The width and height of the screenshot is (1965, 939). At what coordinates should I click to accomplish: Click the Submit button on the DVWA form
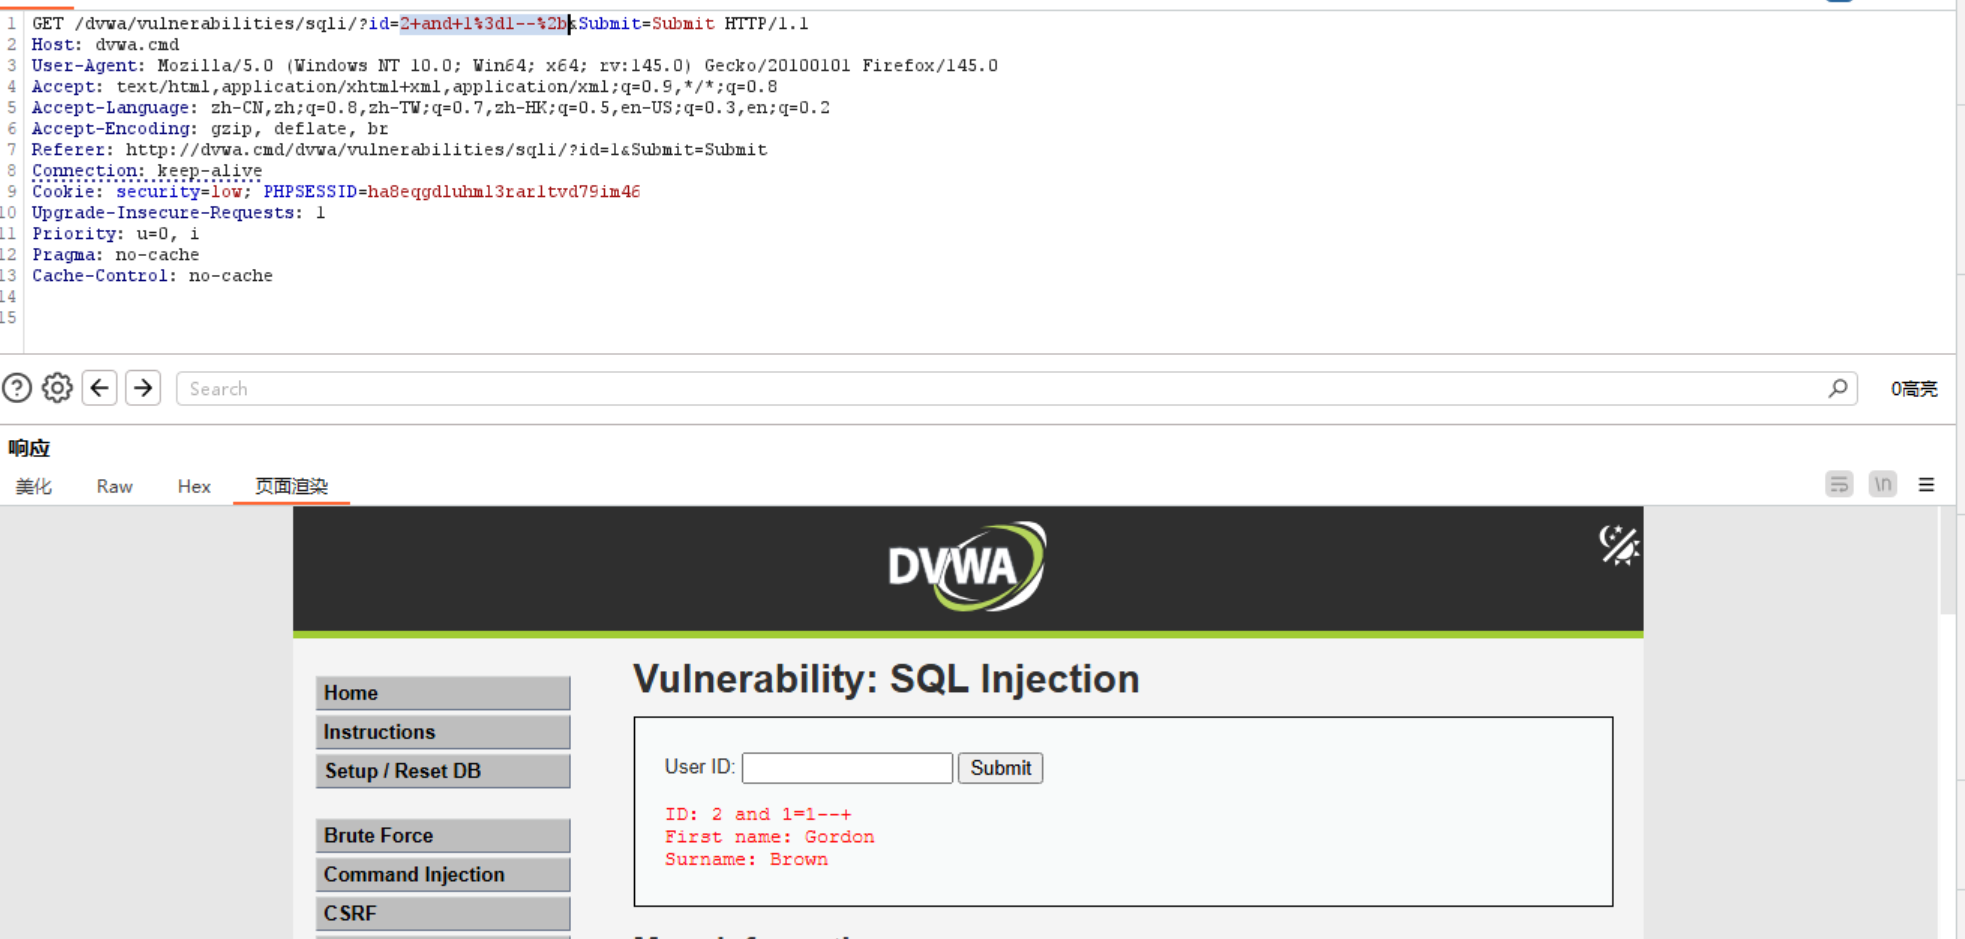[1000, 767]
